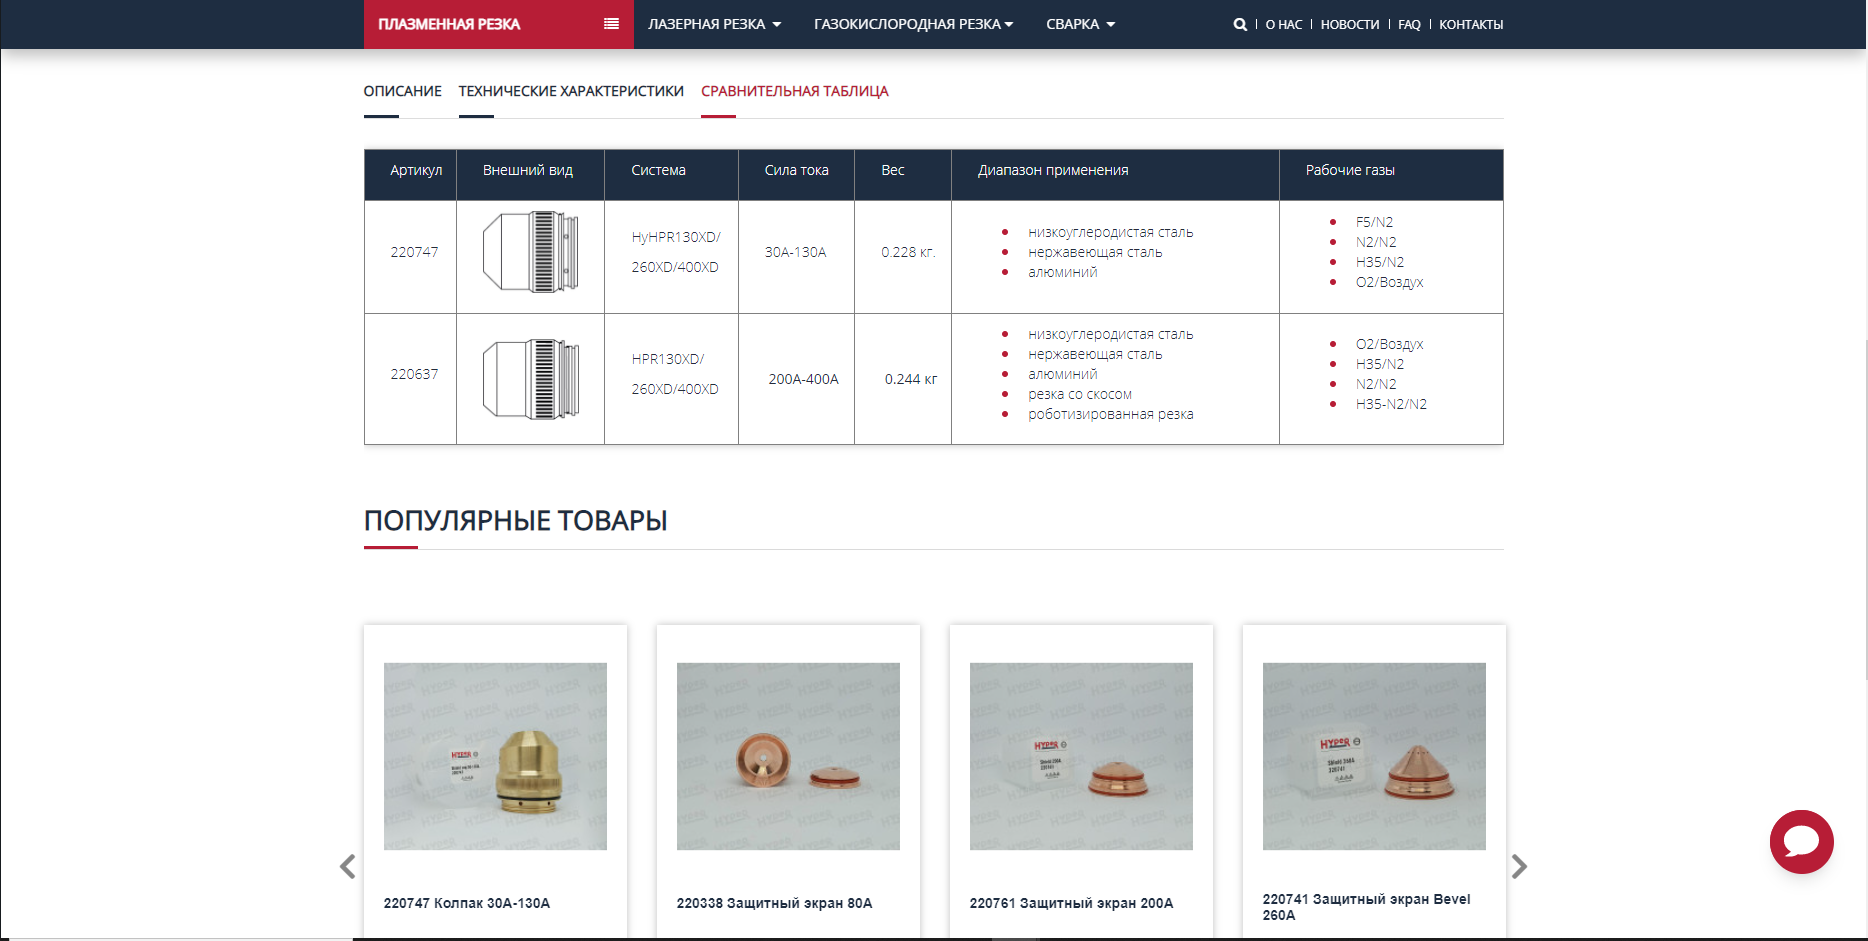
Task: Open the Контакты link
Action: pyautogui.click(x=1470, y=25)
